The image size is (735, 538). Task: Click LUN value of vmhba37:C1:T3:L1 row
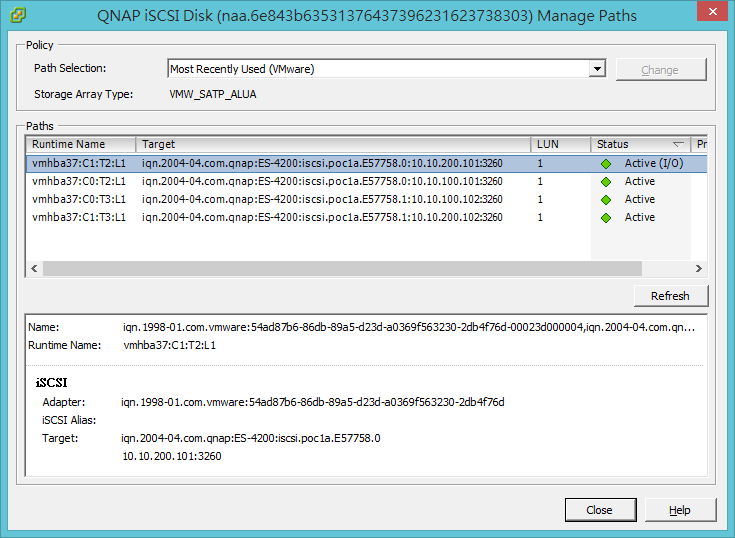pos(540,217)
